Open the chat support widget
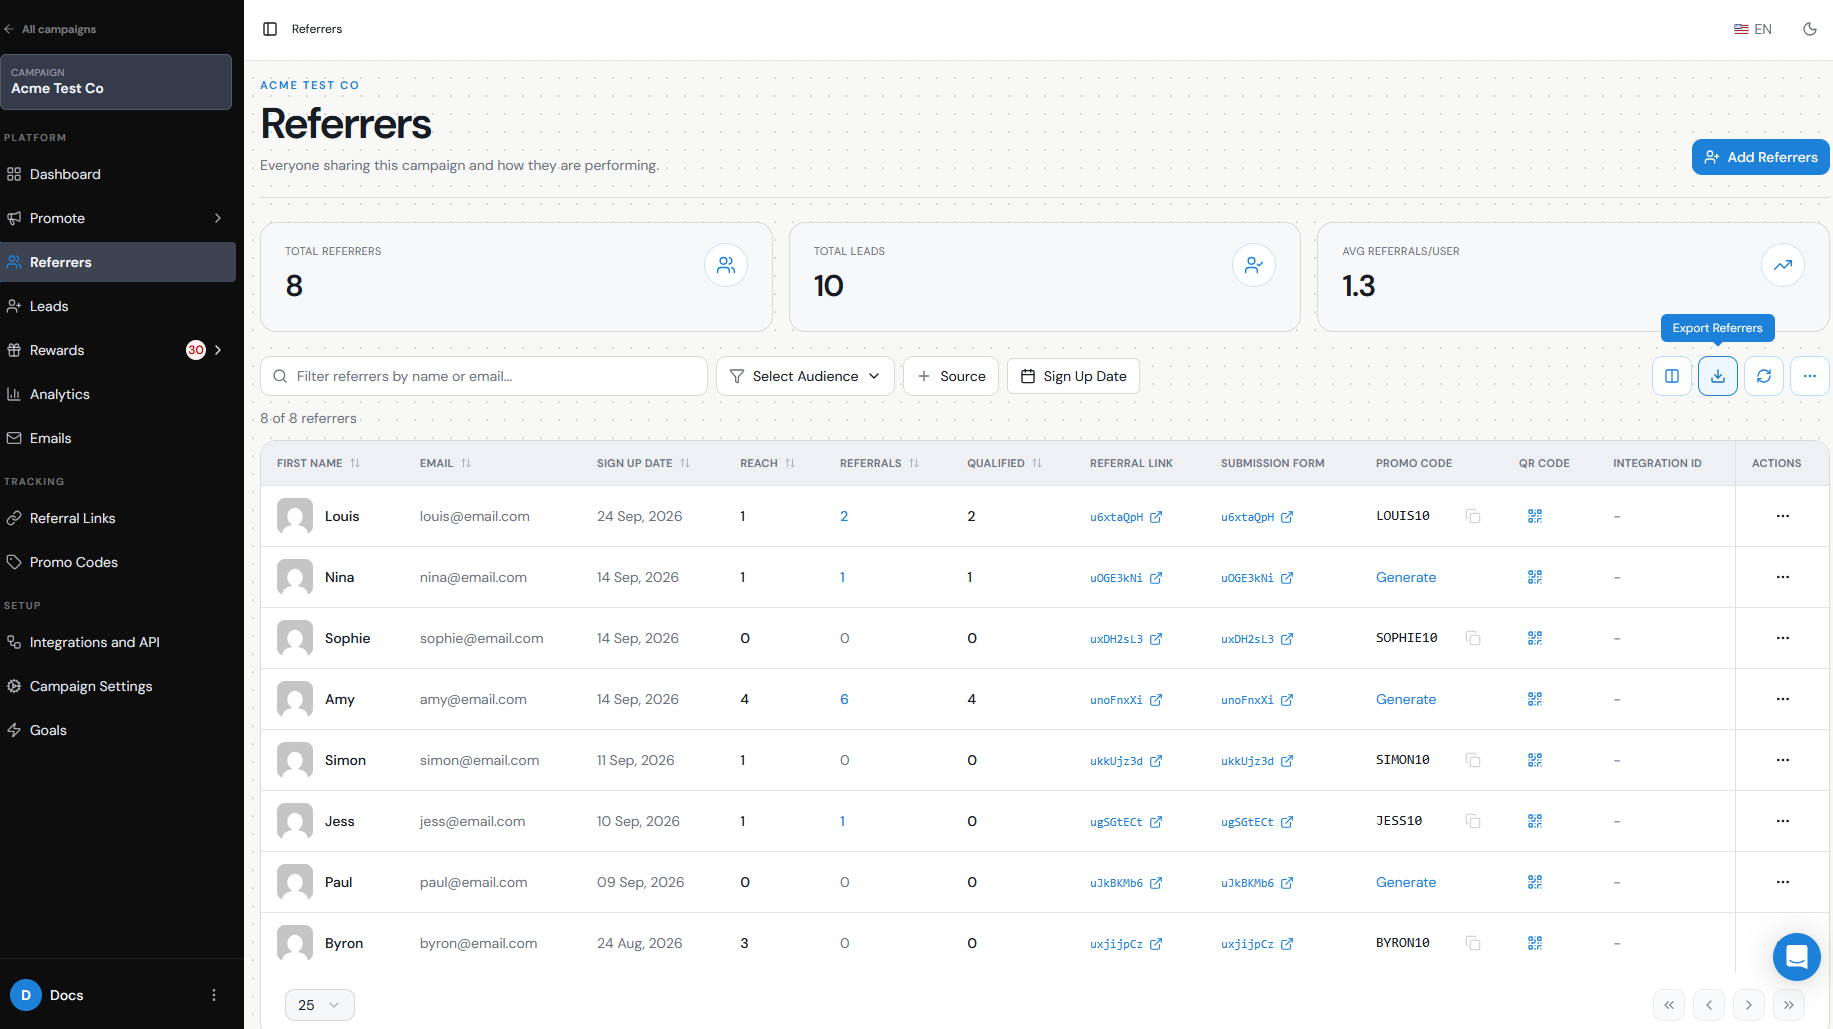Image resolution: width=1833 pixels, height=1029 pixels. (x=1797, y=957)
